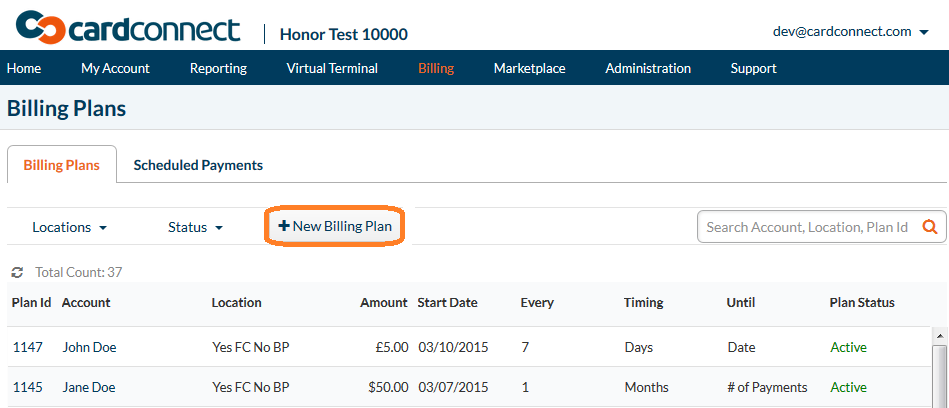Expand the Locations filter dropdown
Viewport: 949px width, 408px height.
point(70,228)
